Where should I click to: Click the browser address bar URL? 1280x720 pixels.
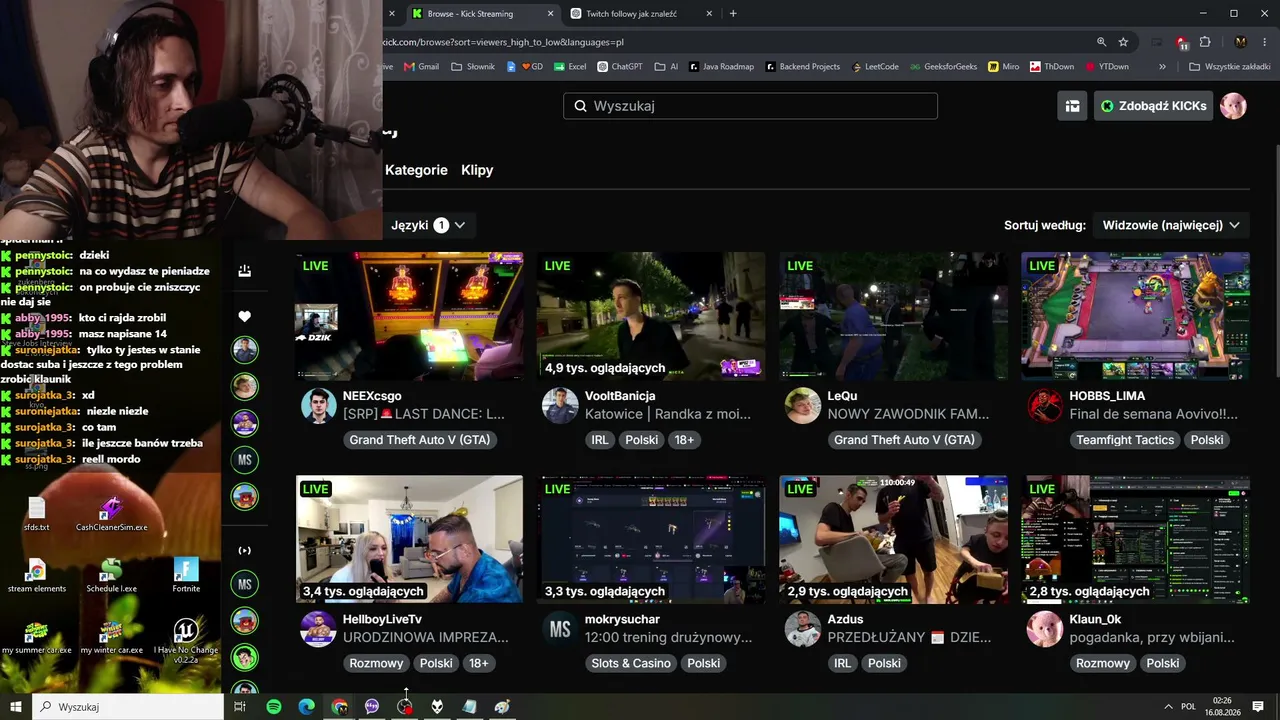[x=503, y=42]
